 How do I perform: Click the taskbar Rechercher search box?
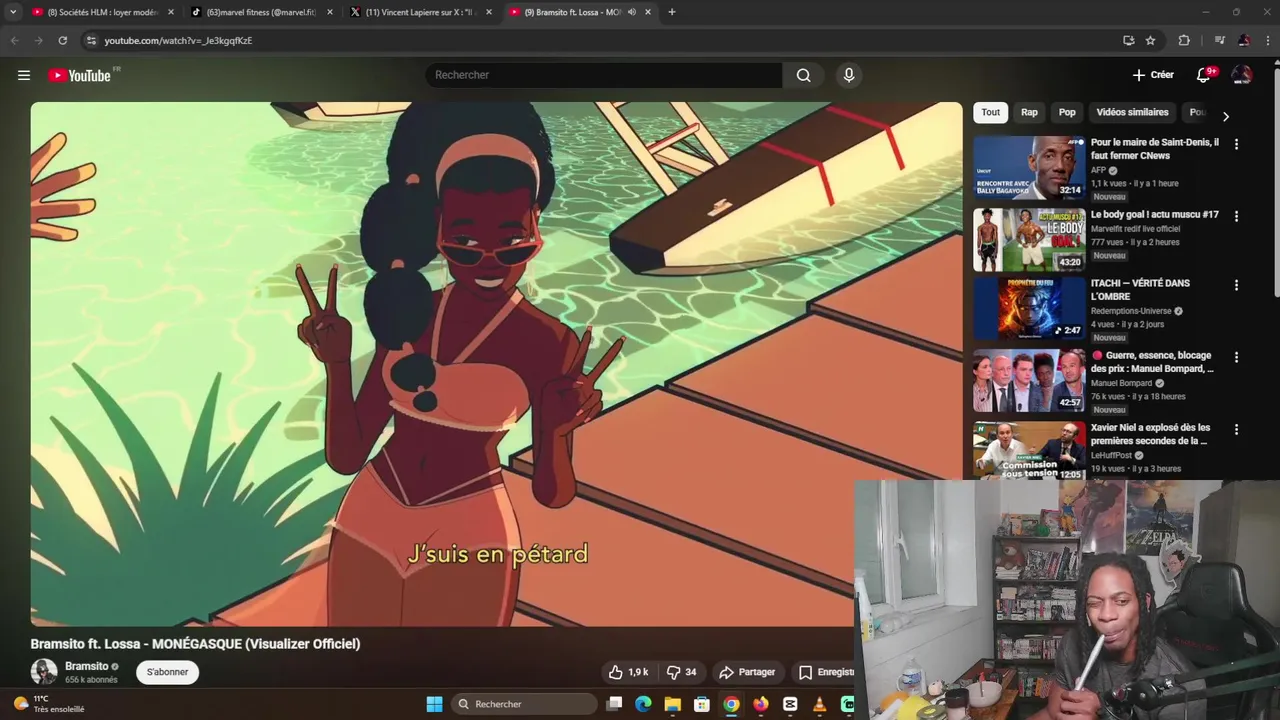525,704
